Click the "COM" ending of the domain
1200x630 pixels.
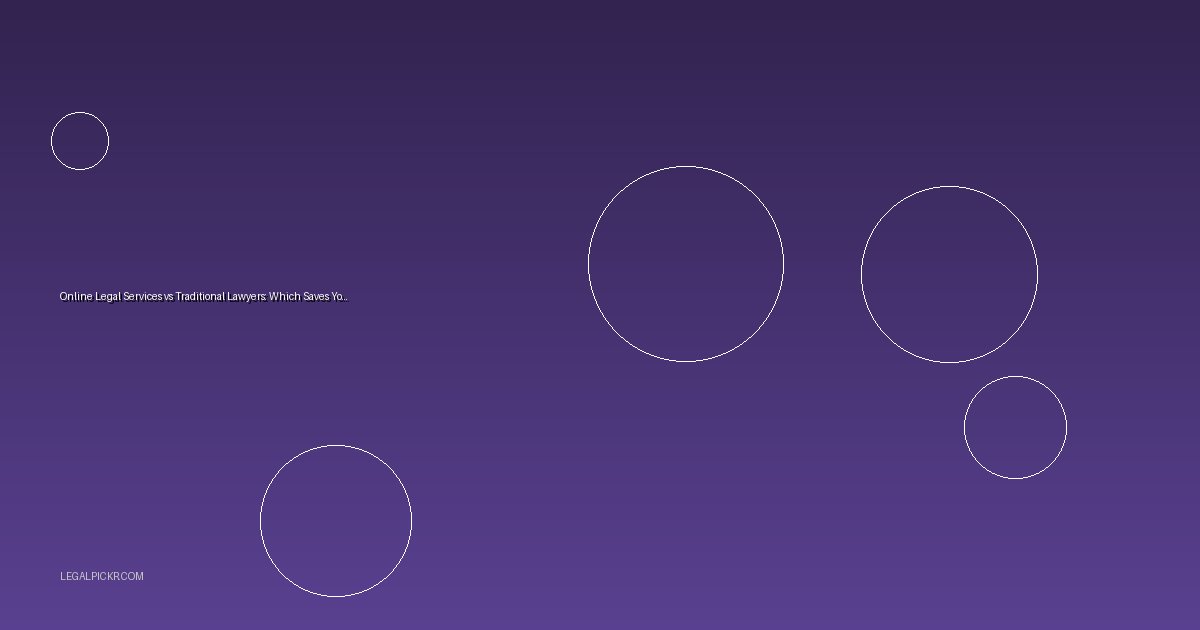(x=132, y=576)
